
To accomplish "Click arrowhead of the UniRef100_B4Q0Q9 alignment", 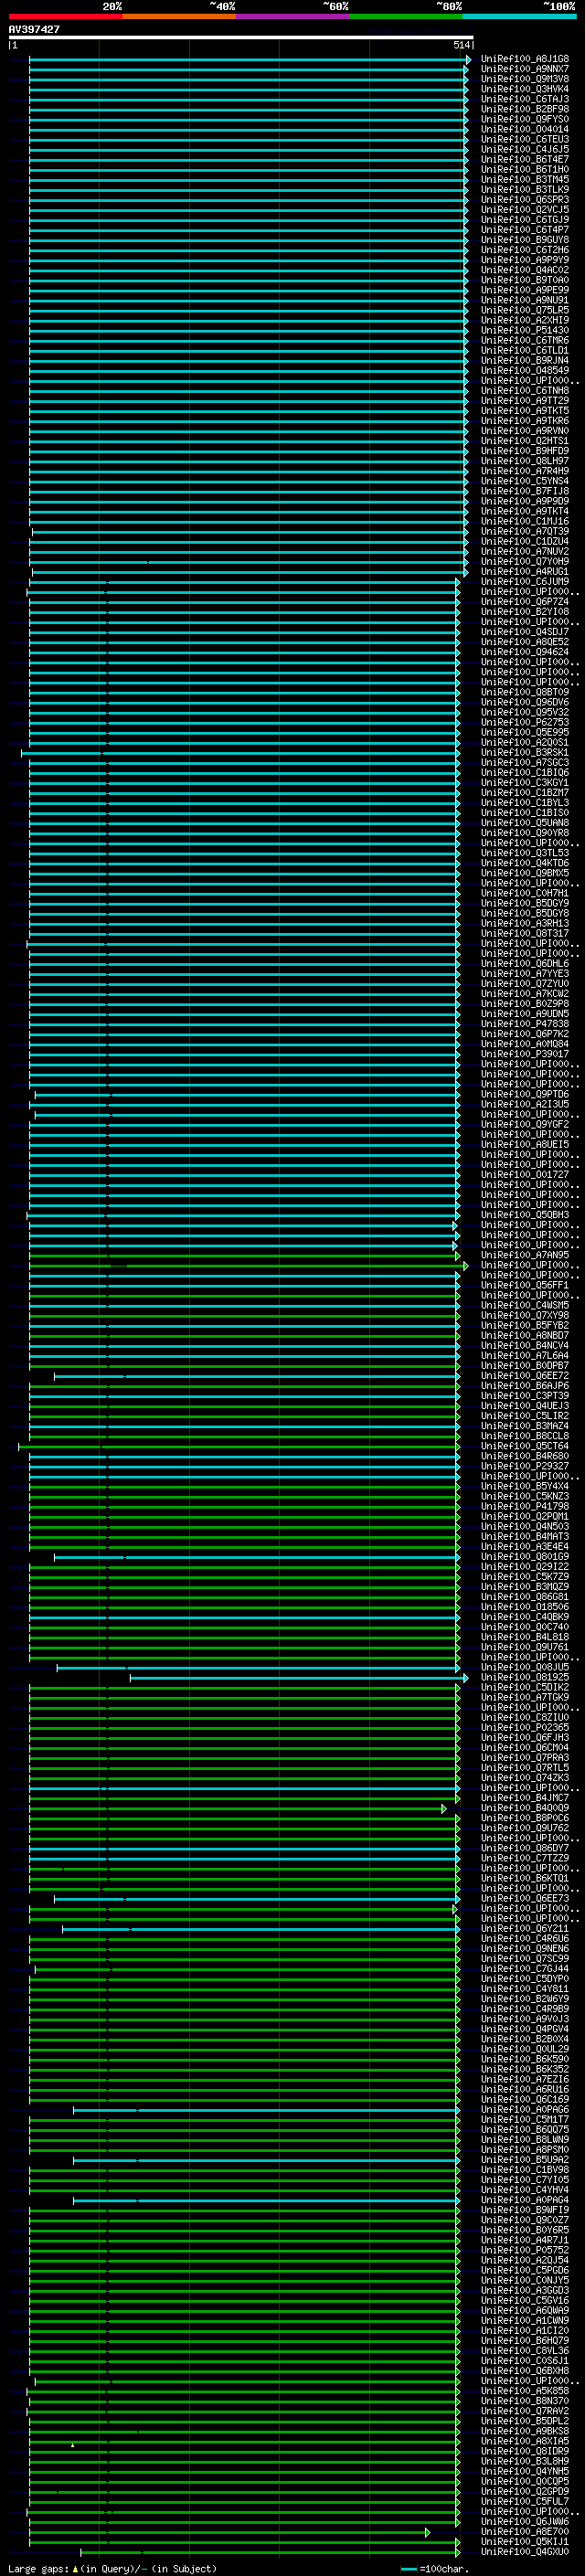I will [444, 1809].
